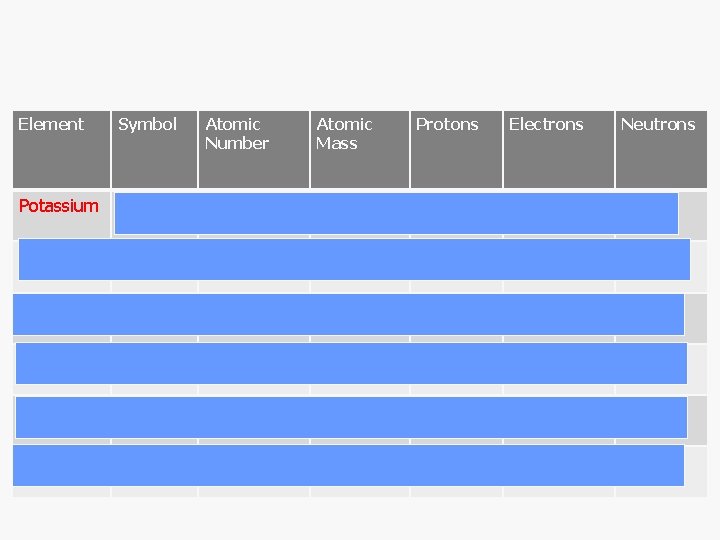
Task: Click the blue bar beside Potassium
Action: pos(396,213)
